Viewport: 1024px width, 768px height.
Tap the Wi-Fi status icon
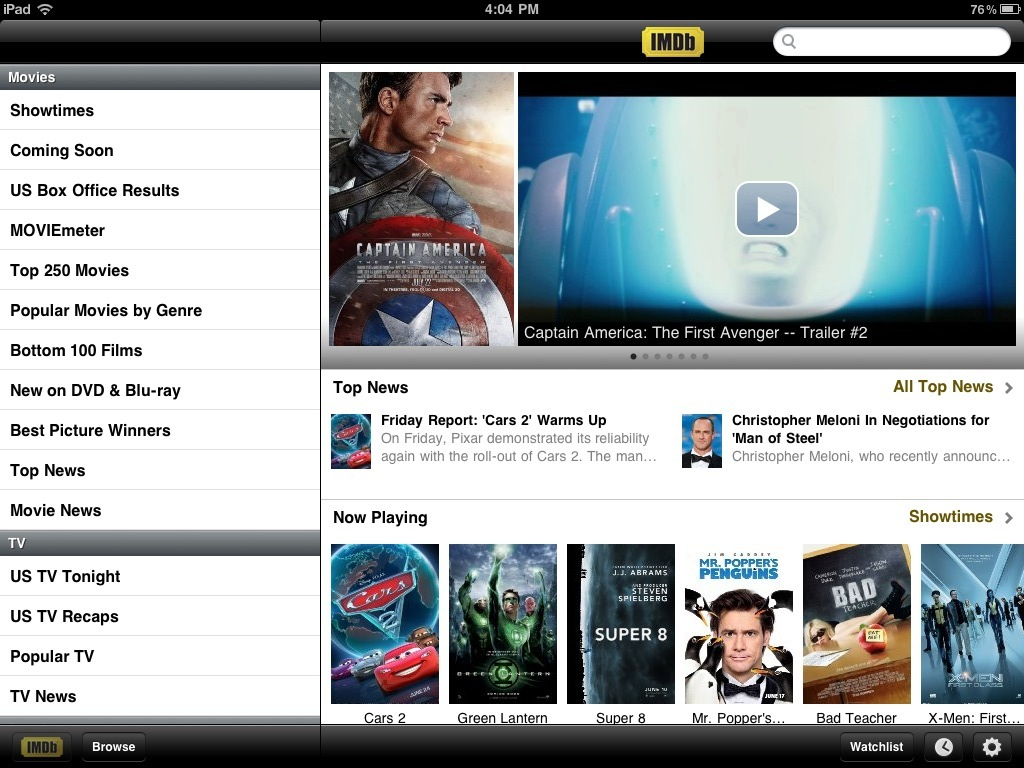pos(45,9)
